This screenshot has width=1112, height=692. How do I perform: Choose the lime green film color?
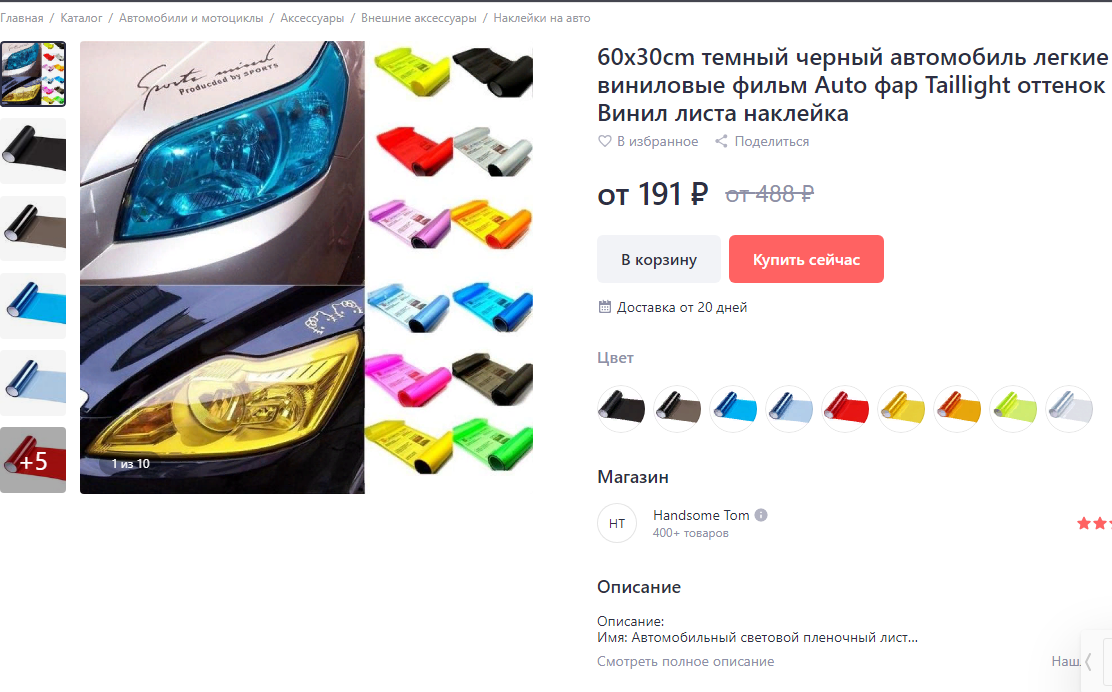click(1013, 409)
